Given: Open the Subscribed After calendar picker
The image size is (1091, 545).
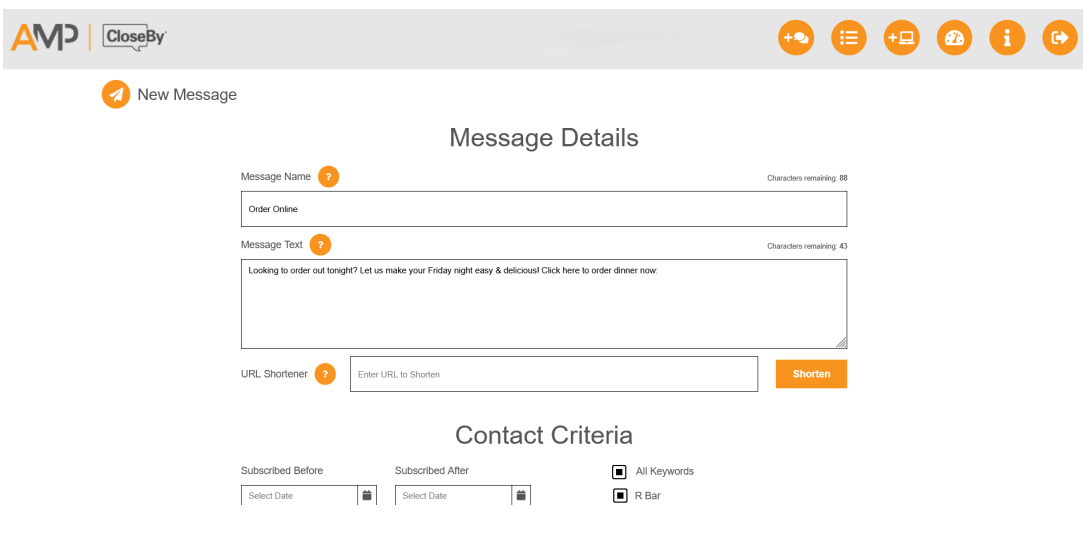Looking at the screenshot, I should [x=521, y=495].
